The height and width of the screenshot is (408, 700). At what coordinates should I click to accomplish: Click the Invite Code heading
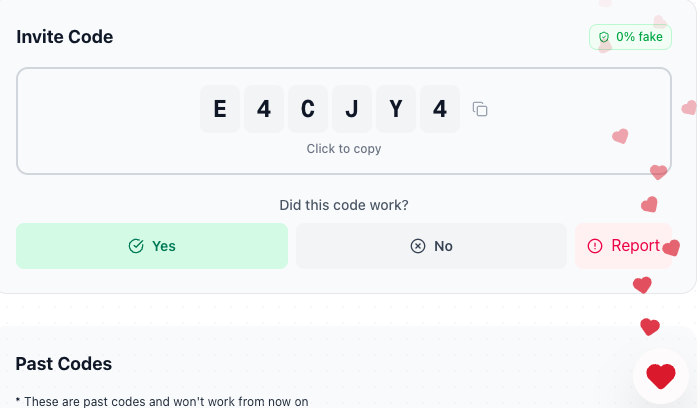tap(65, 37)
